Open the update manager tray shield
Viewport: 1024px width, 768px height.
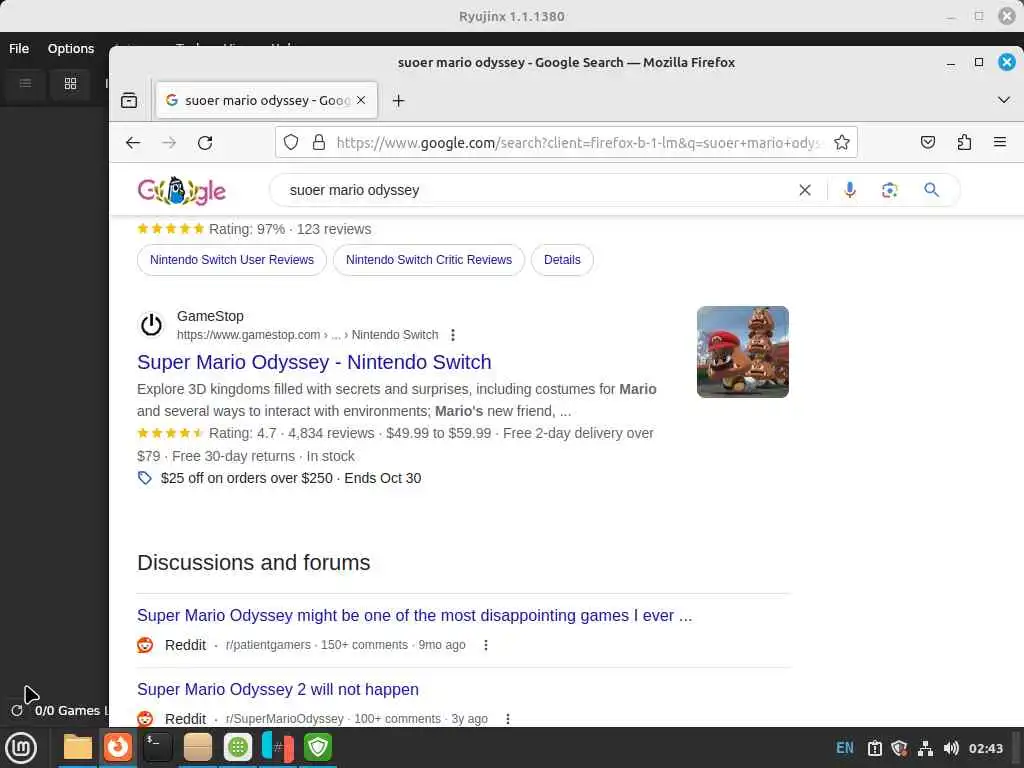click(x=899, y=748)
